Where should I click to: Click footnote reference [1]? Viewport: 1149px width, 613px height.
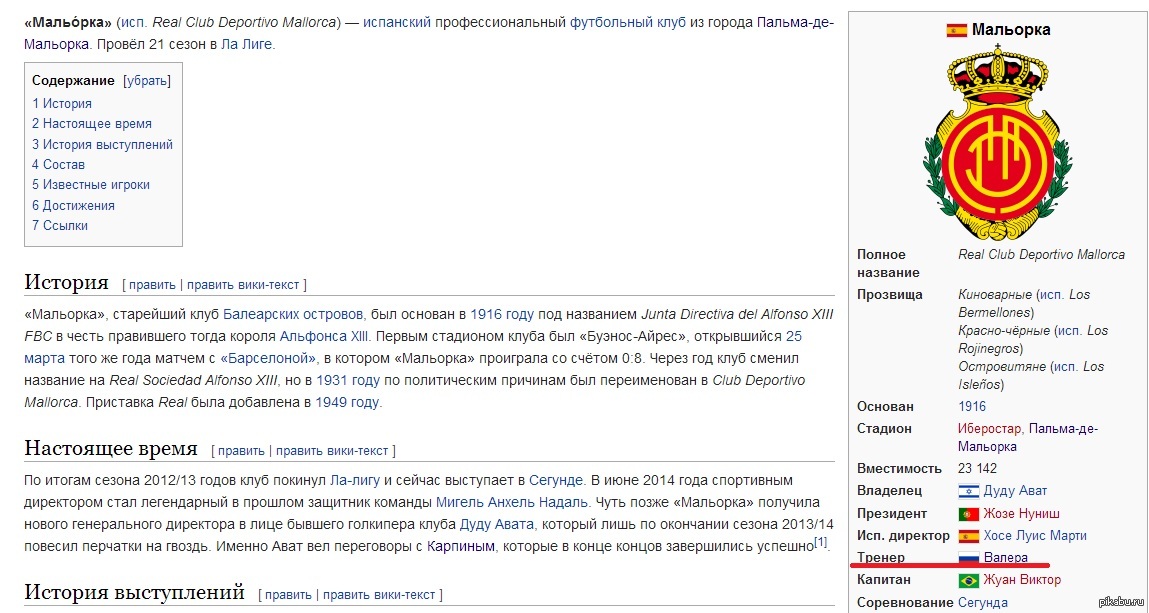(820, 542)
